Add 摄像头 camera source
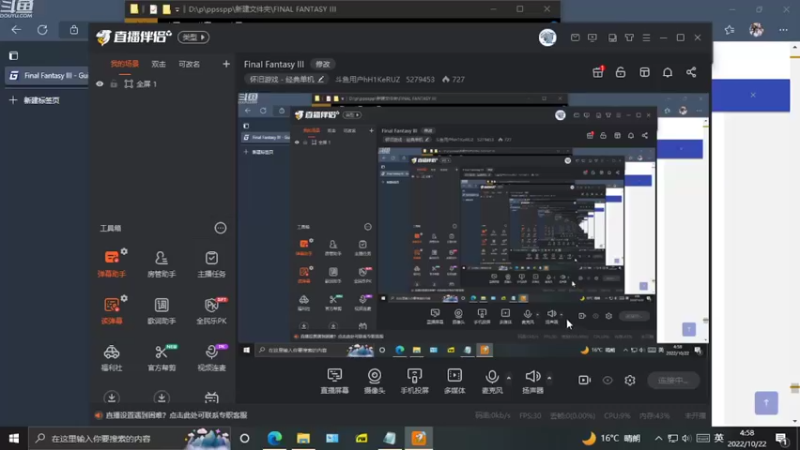The image size is (800, 450). [x=374, y=381]
